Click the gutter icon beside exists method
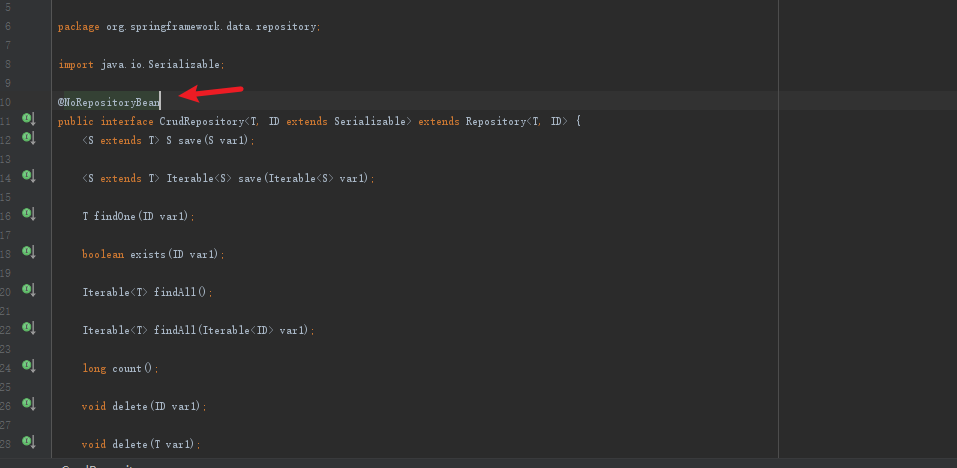 coord(28,252)
